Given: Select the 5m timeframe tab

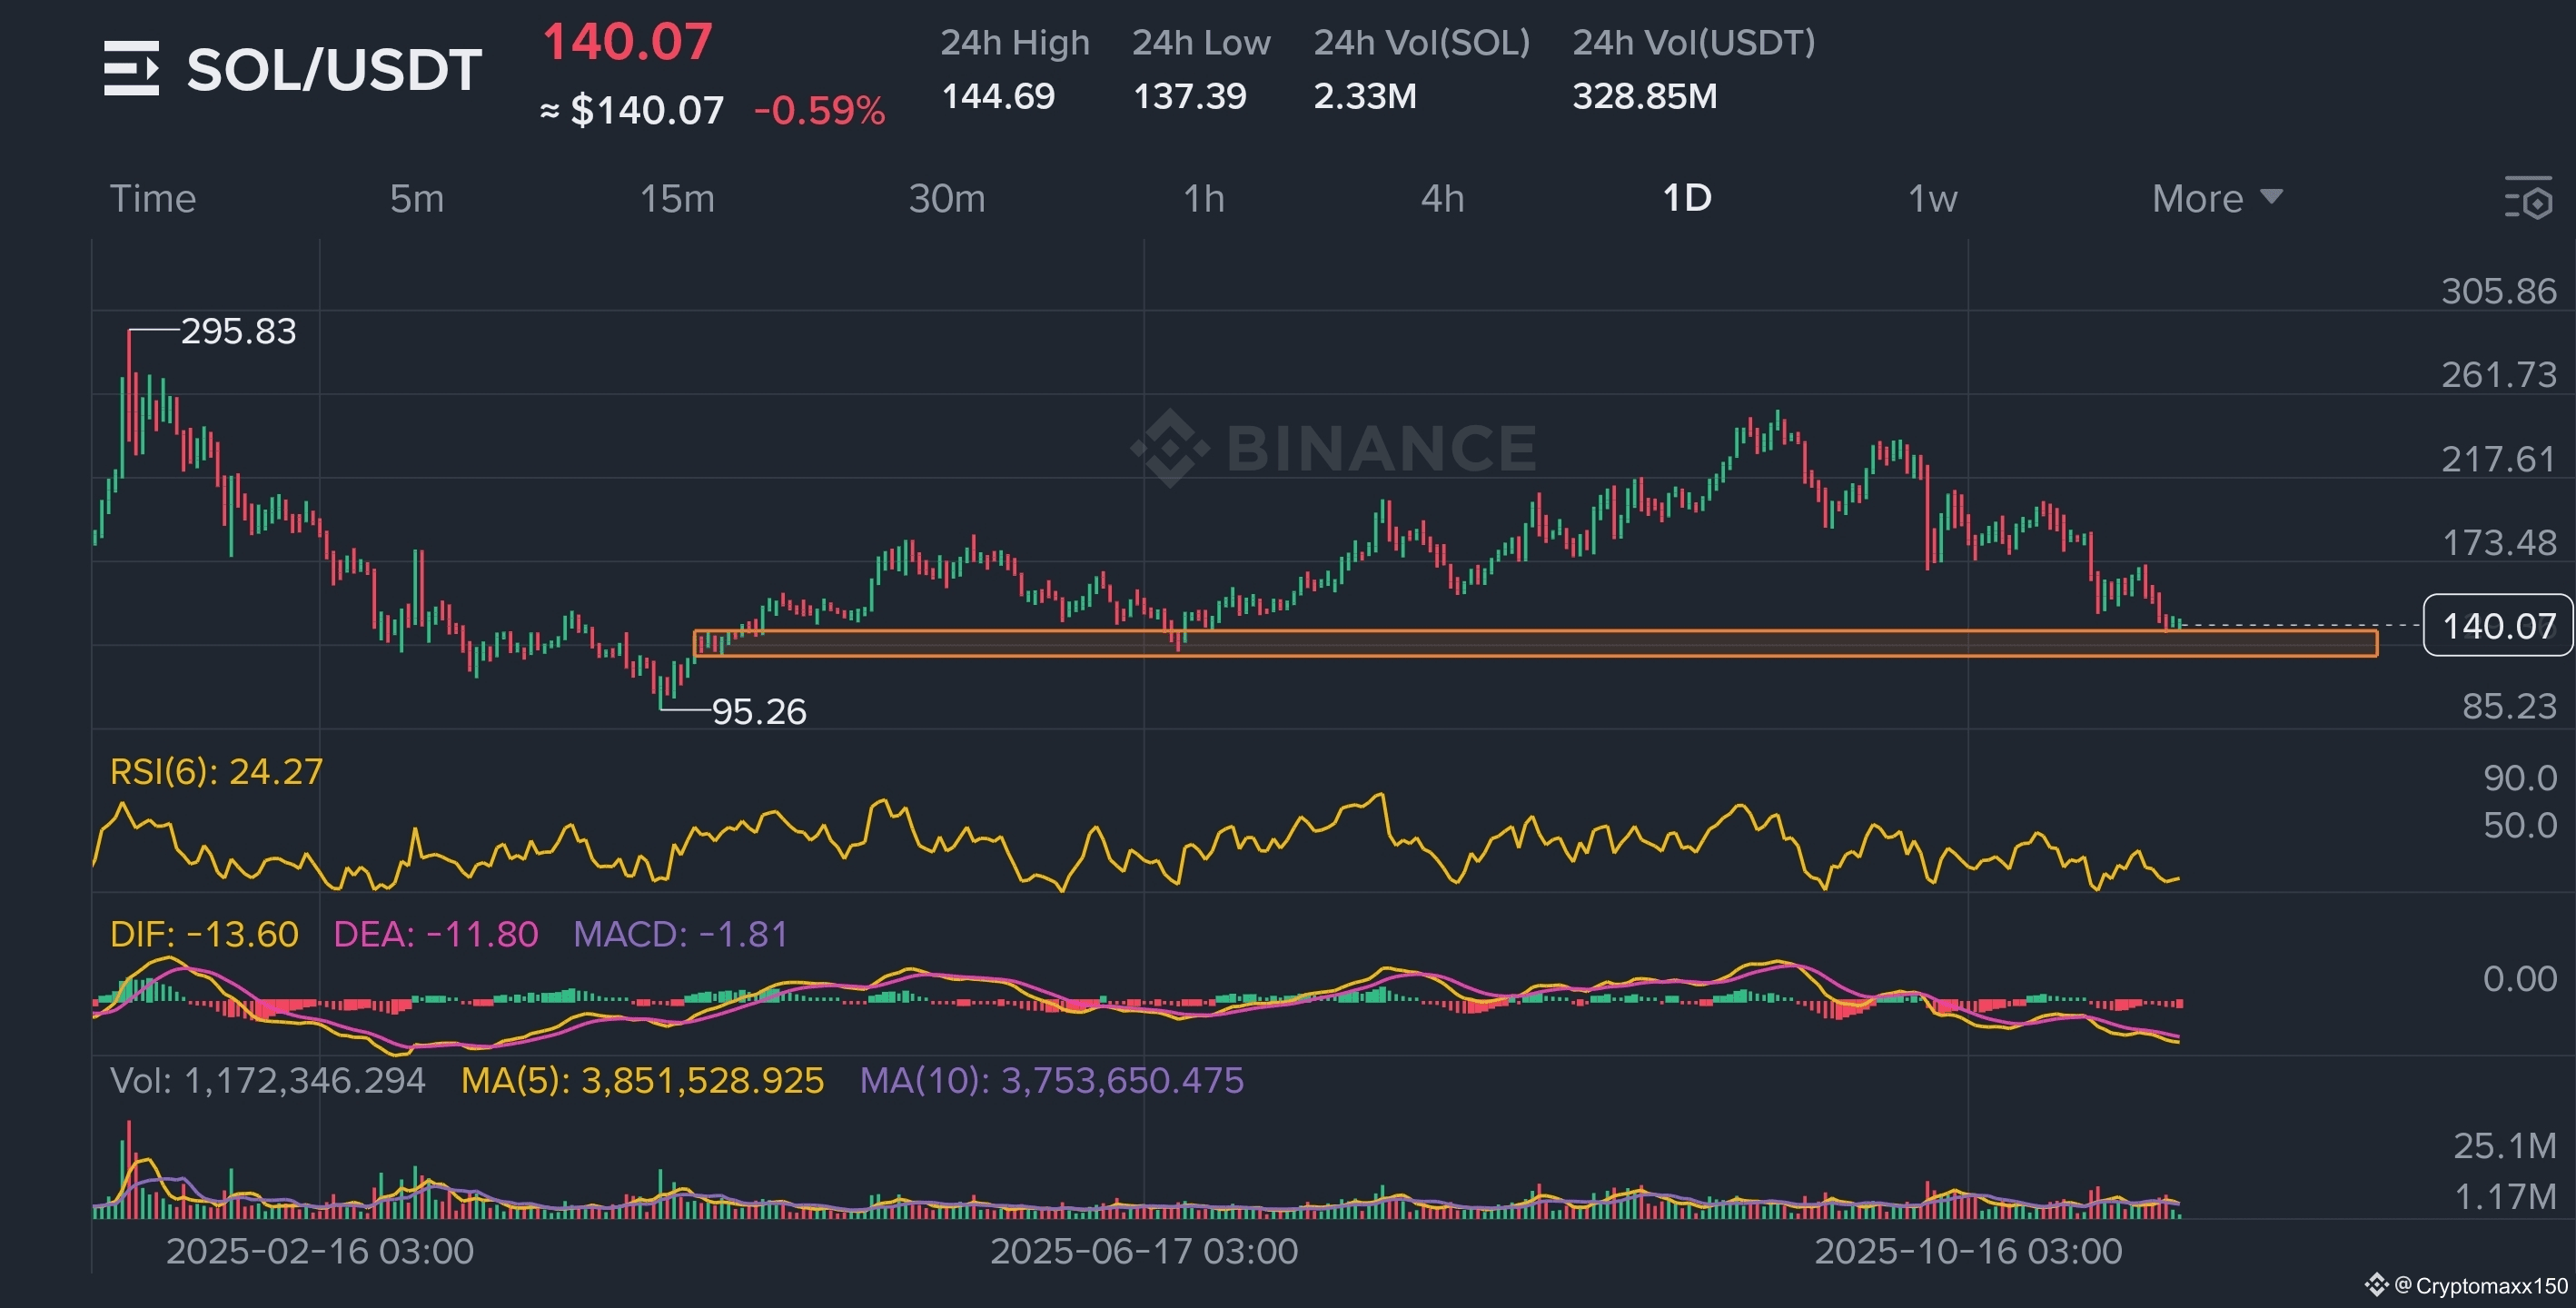Looking at the screenshot, I should pos(416,198).
